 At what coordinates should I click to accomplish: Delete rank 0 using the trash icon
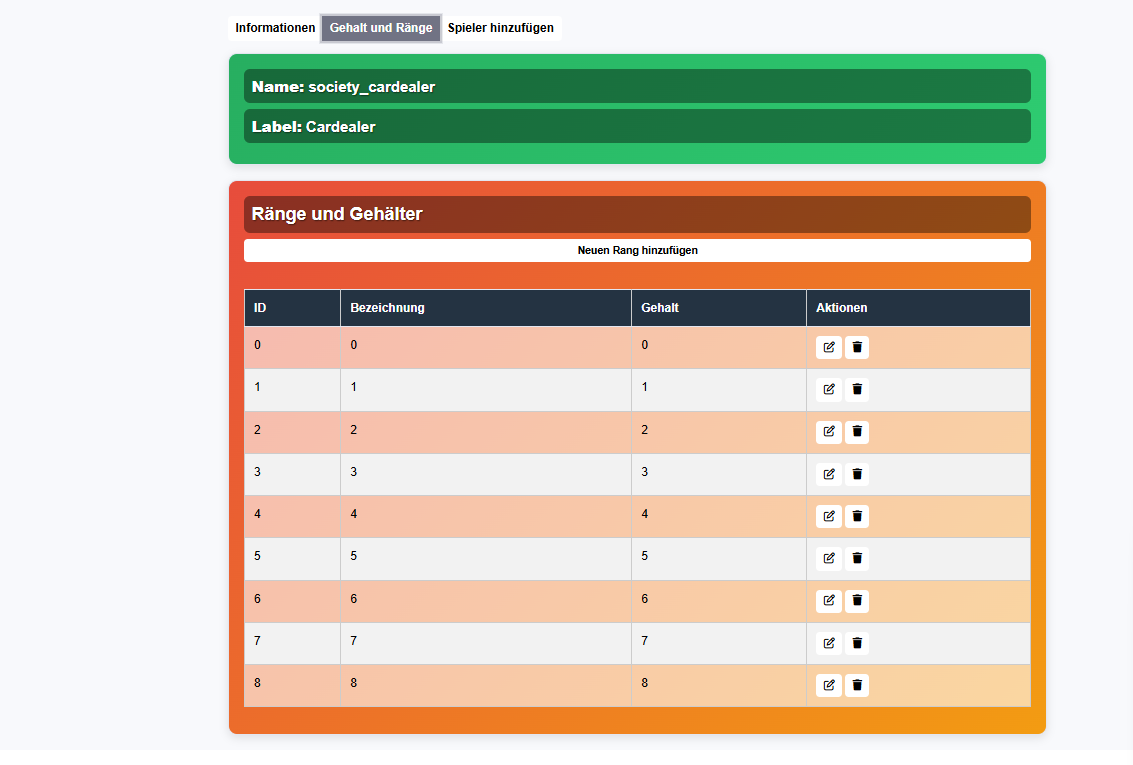[857, 348]
